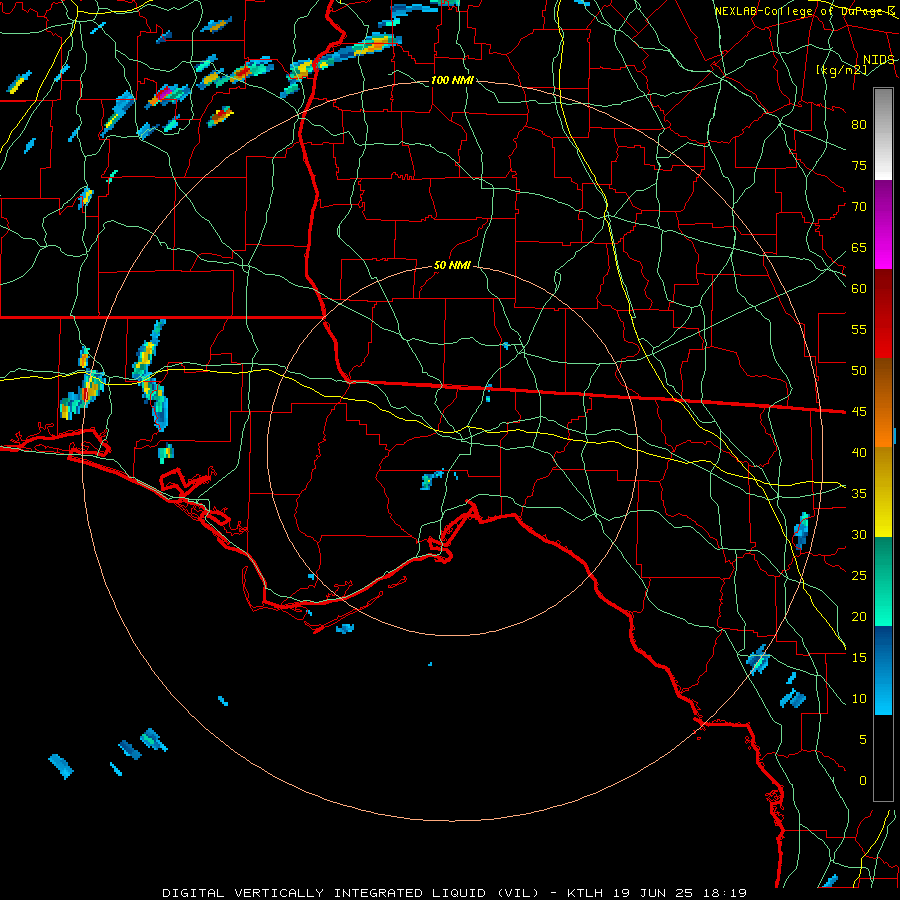900x900 pixels.
Task: Click the 50 NMI range ring label
Action: [x=452, y=265]
